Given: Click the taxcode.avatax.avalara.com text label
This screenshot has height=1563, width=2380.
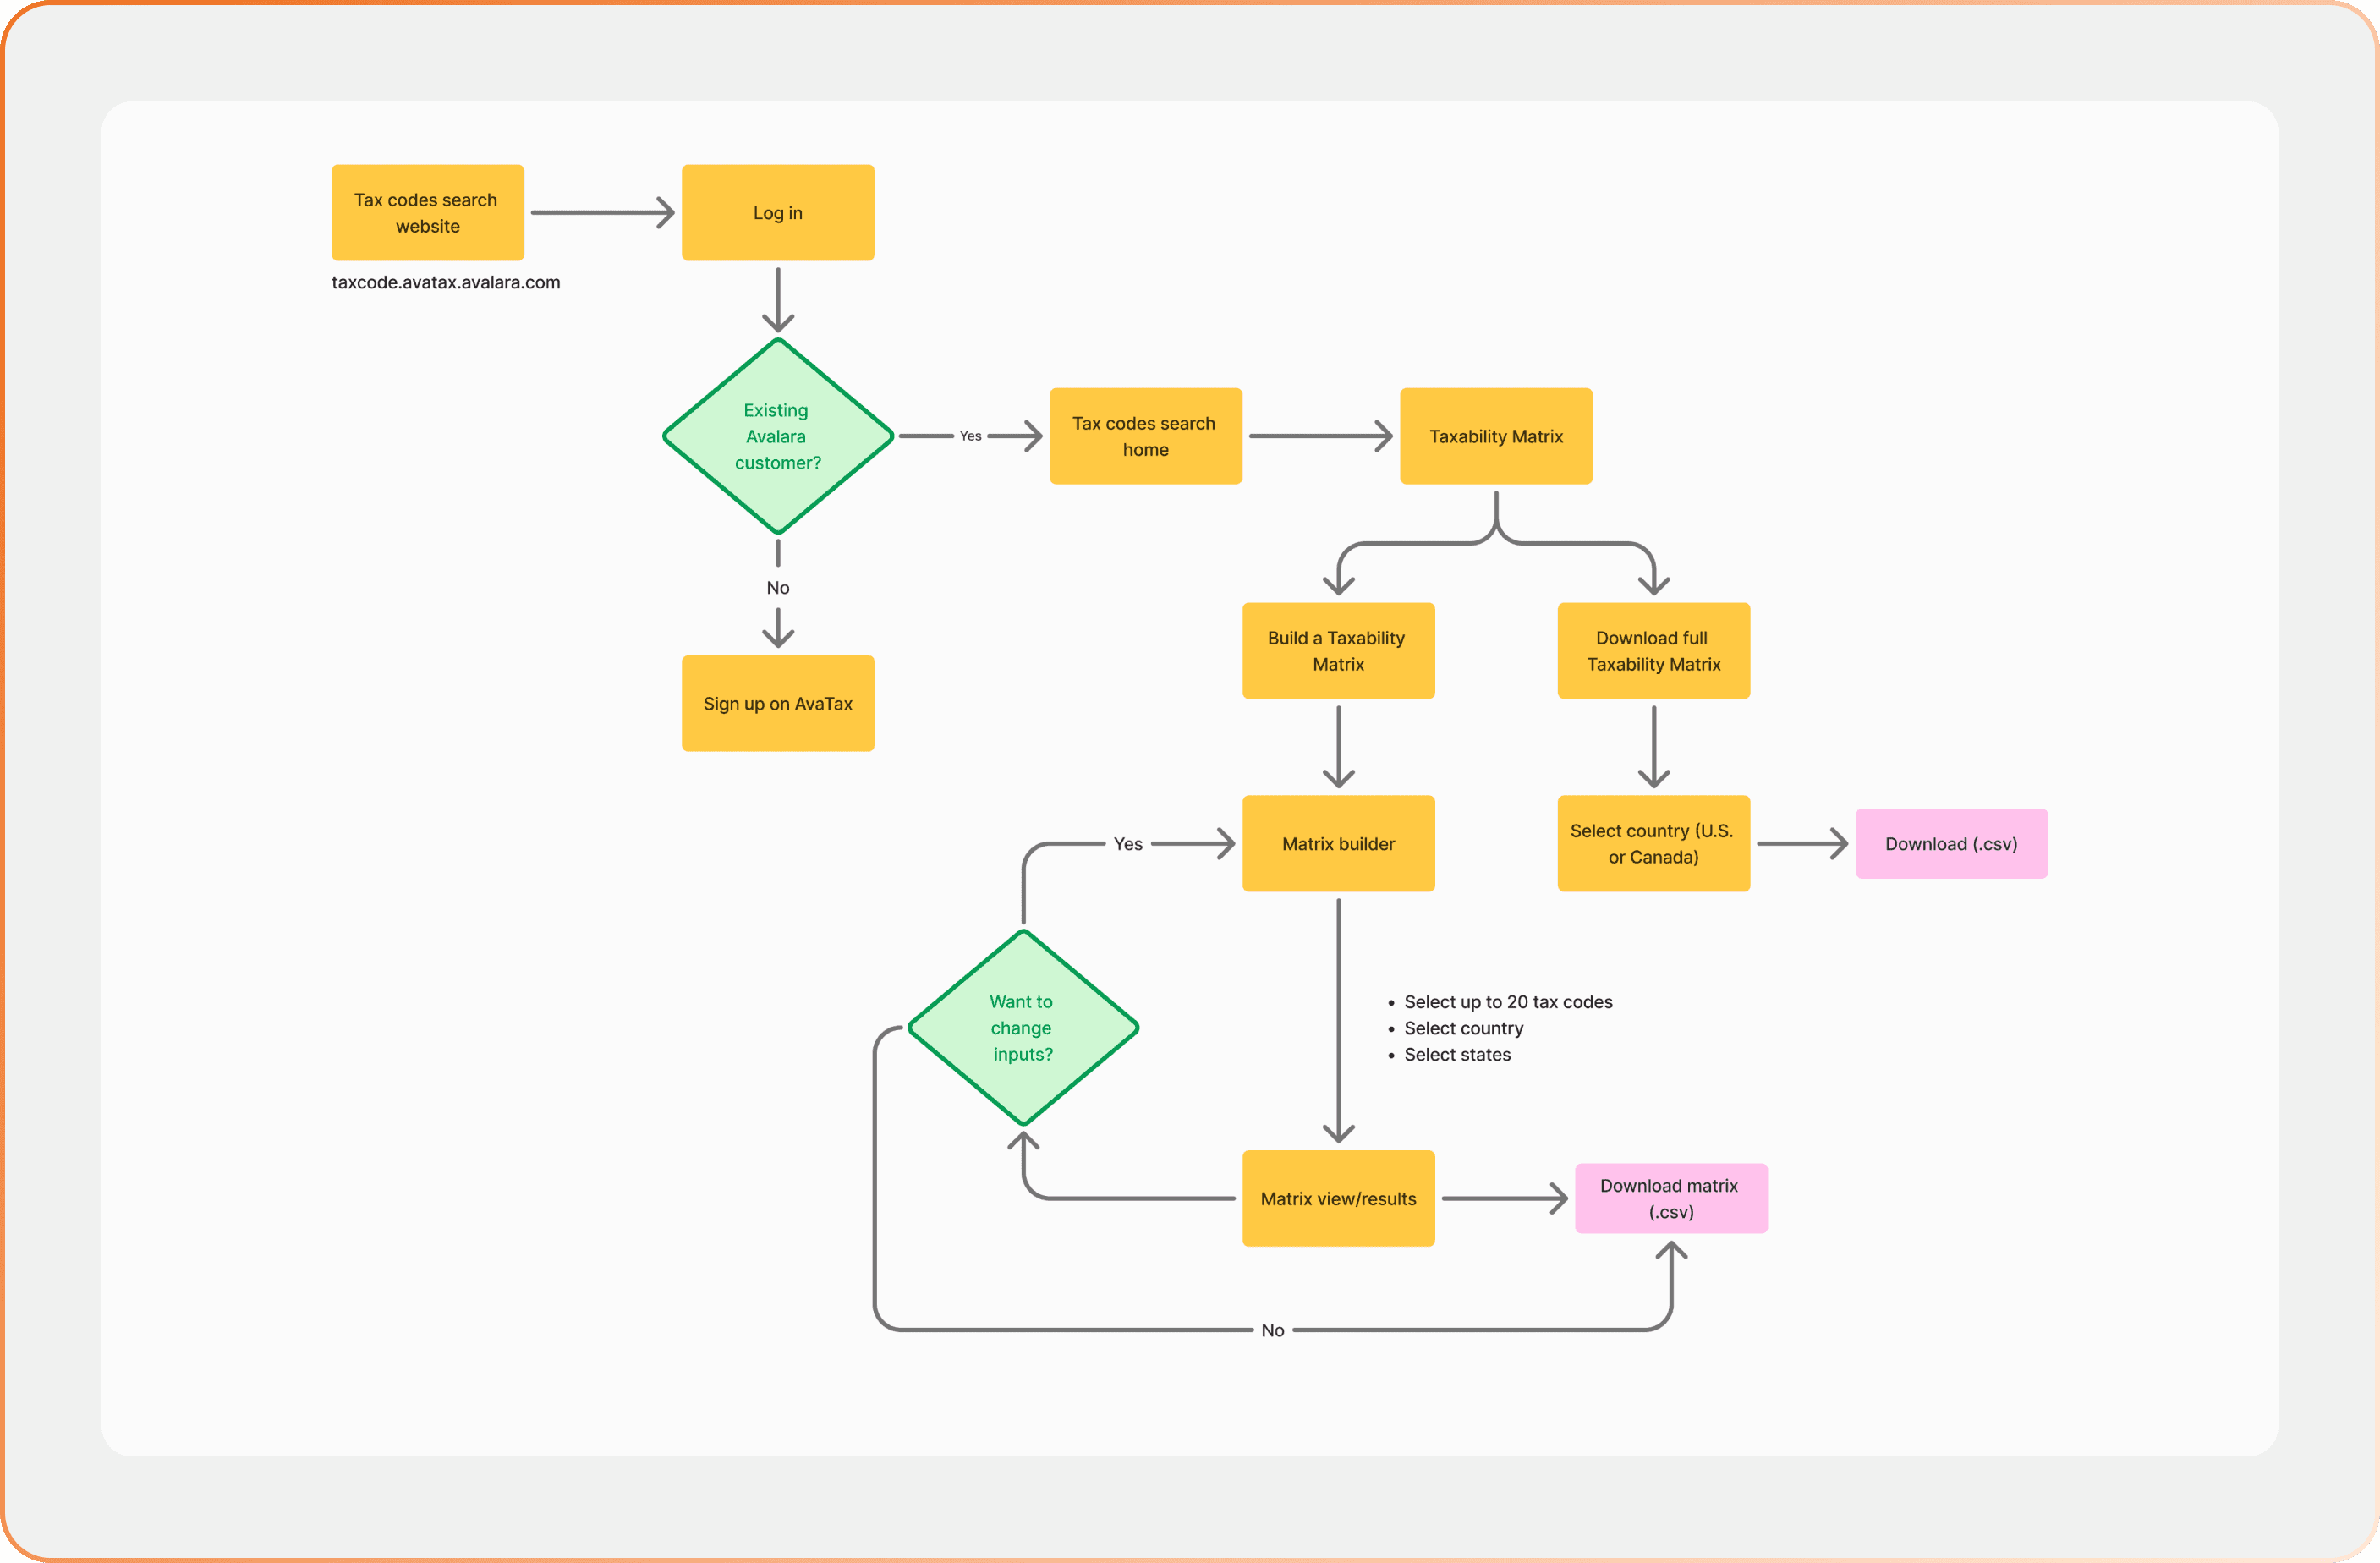Looking at the screenshot, I should 445,282.
